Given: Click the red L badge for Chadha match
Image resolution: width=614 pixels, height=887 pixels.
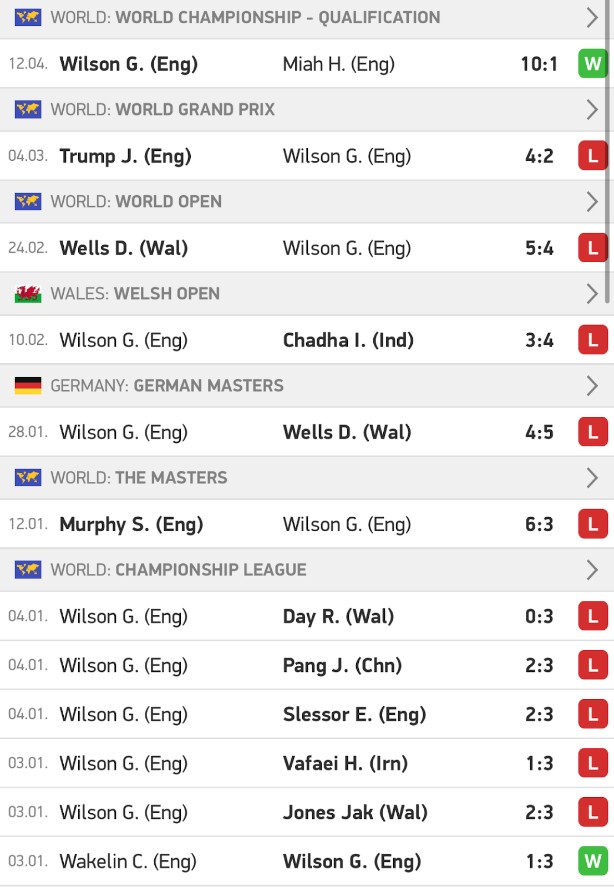Looking at the screenshot, I should (x=592, y=340).
